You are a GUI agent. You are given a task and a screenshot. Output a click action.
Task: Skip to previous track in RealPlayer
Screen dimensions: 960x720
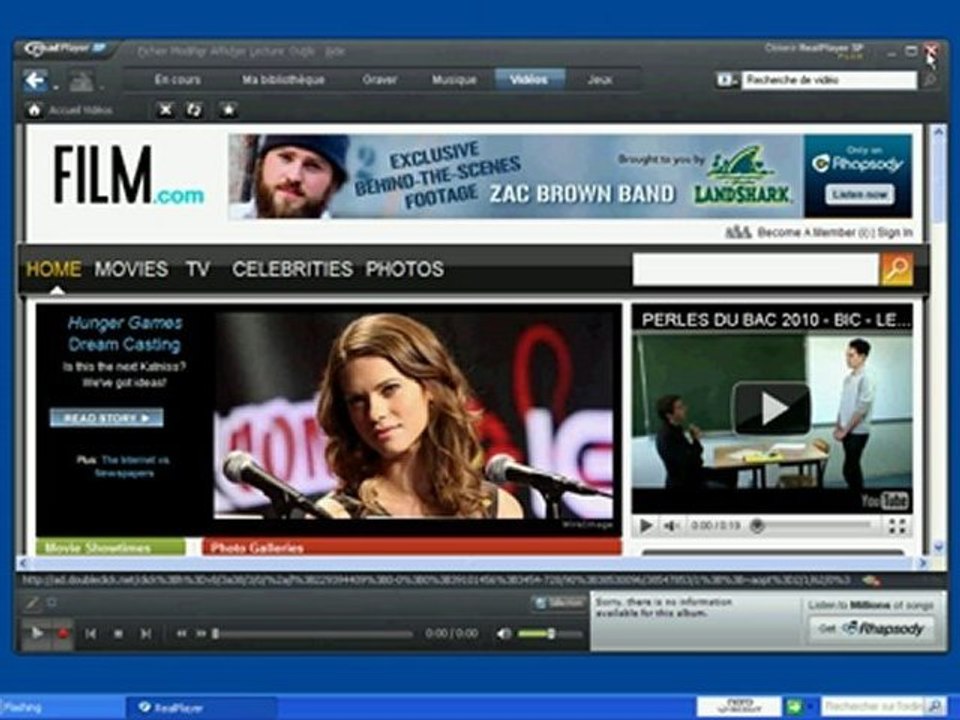(x=91, y=634)
